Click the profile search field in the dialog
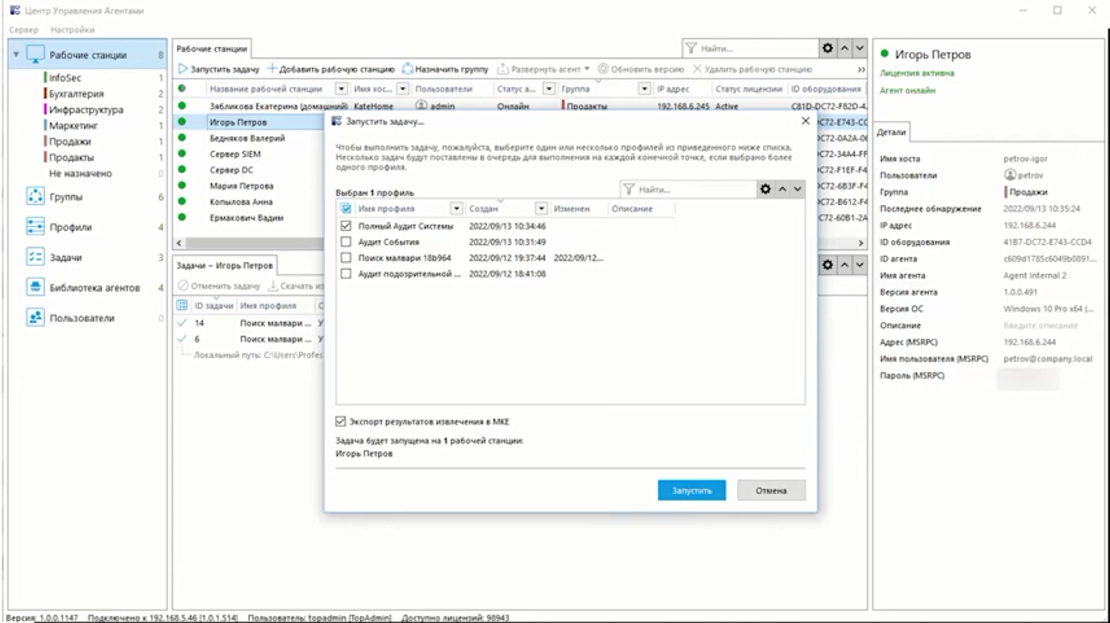 (x=688, y=189)
